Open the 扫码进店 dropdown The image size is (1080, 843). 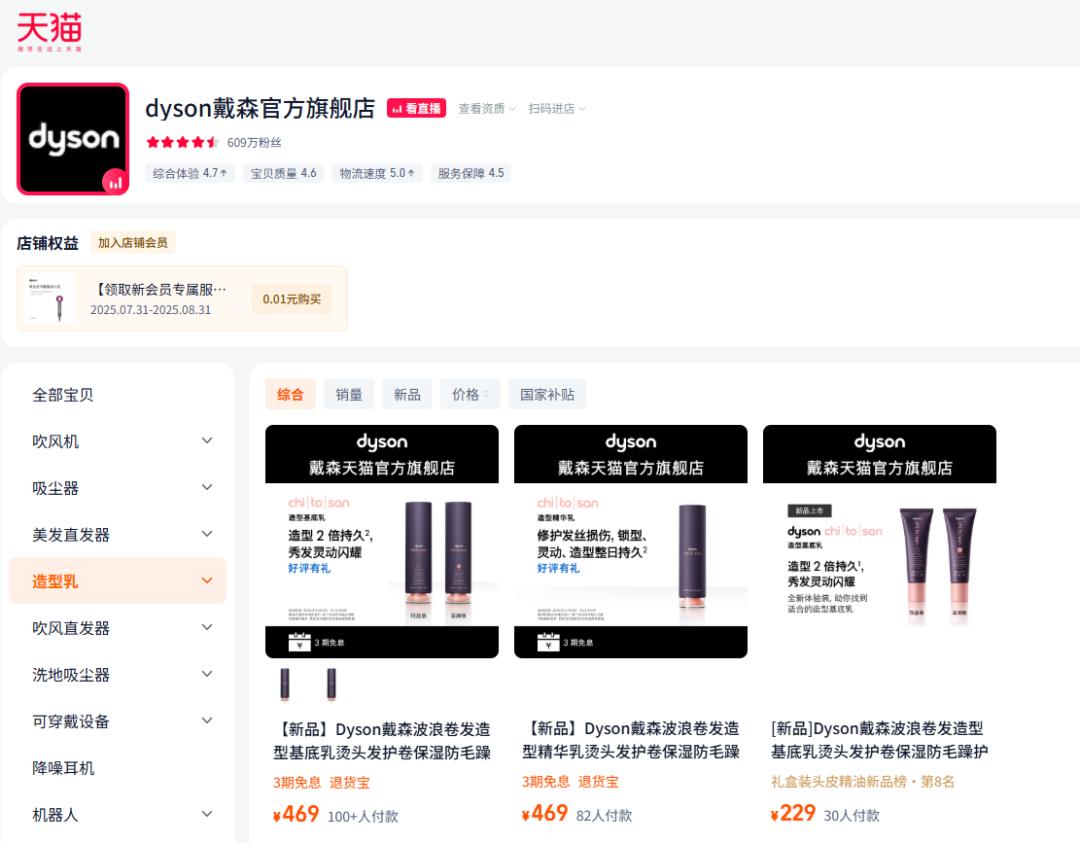(x=557, y=109)
